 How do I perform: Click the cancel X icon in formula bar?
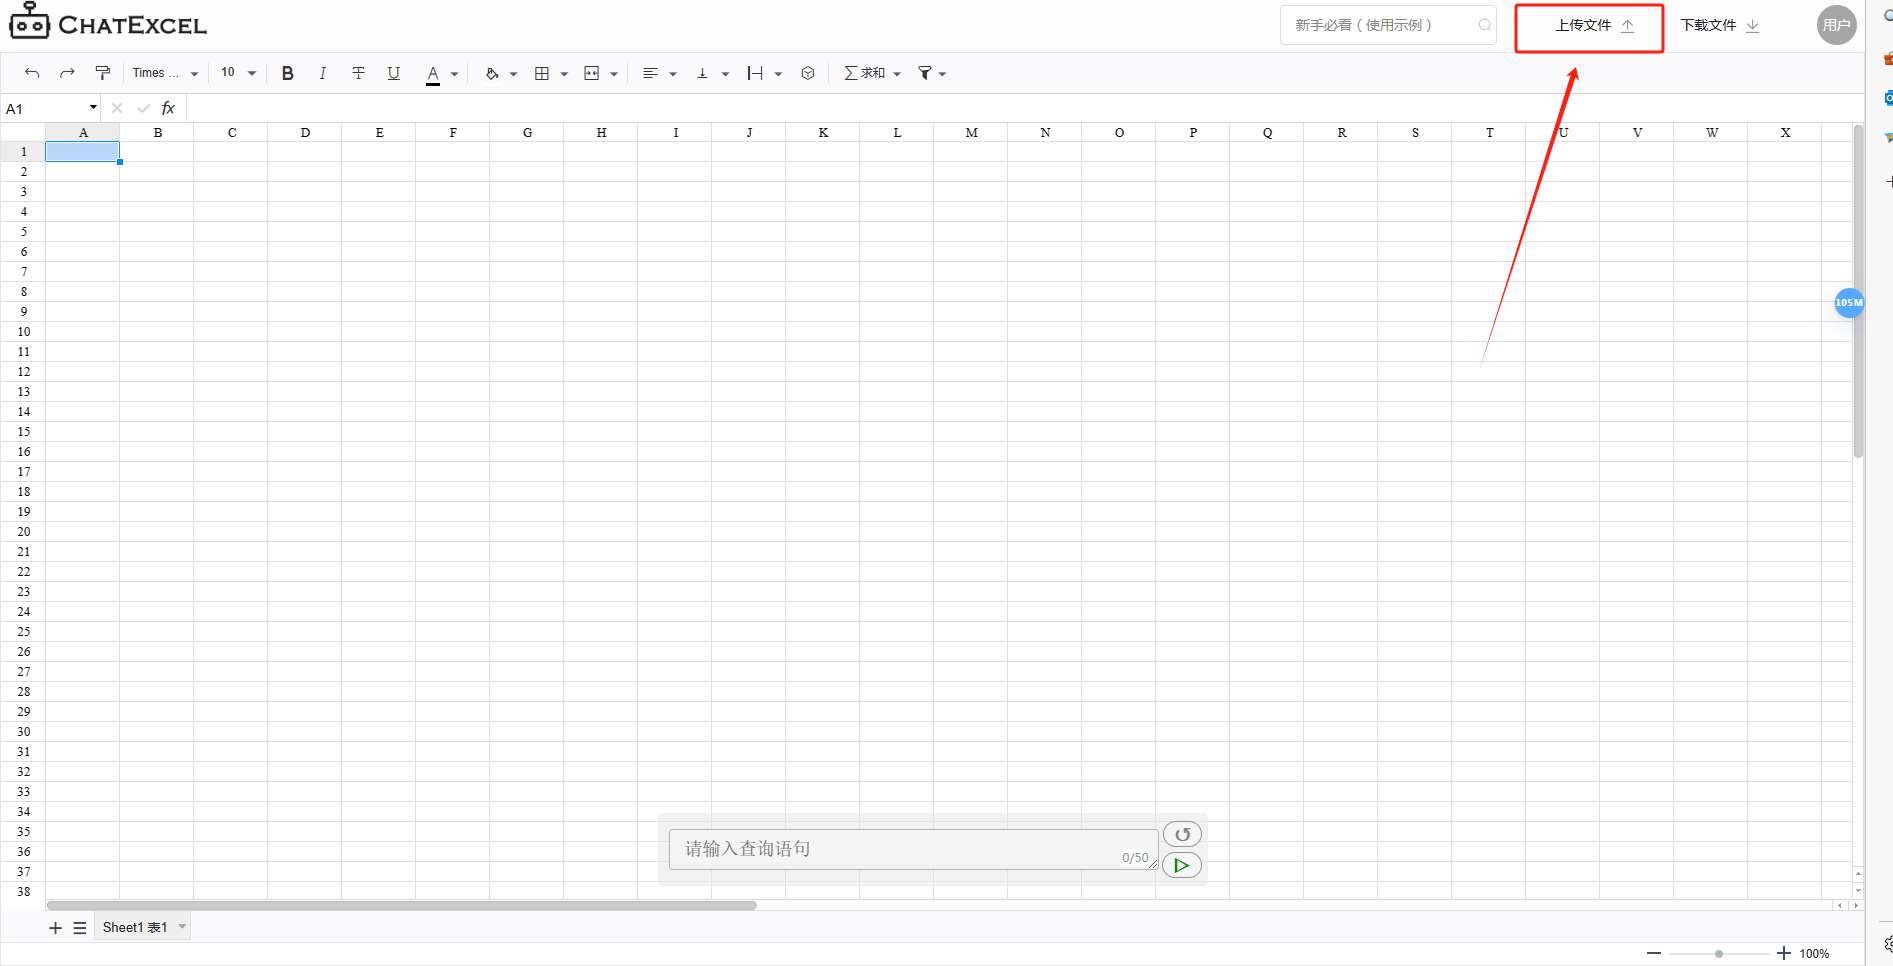pyautogui.click(x=117, y=108)
